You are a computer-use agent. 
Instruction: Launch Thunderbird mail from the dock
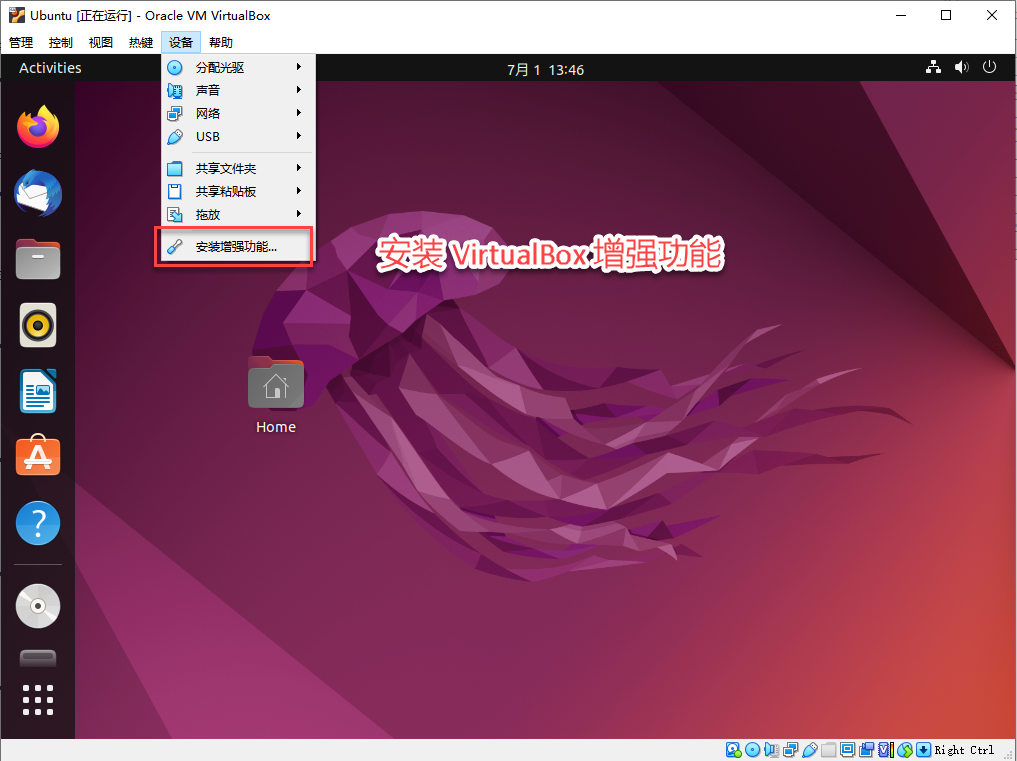[38, 193]
